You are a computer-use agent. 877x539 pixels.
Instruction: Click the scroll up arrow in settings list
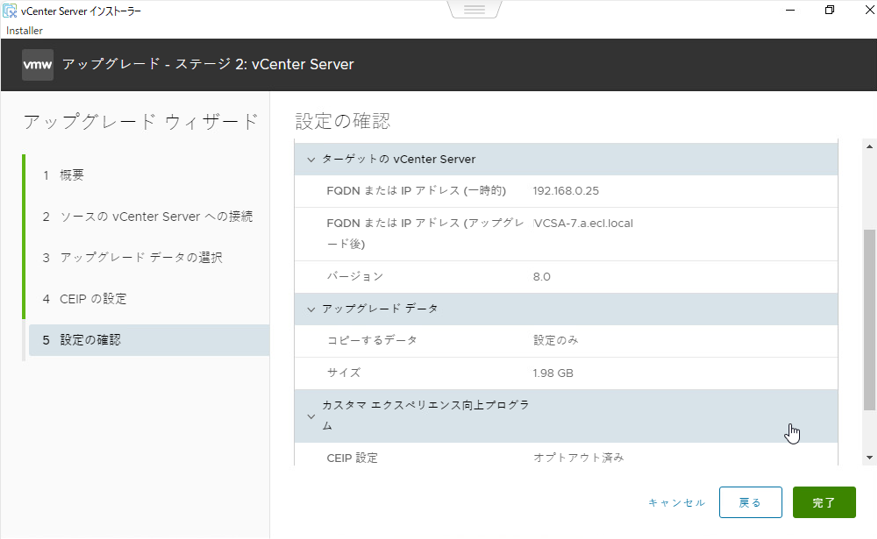coord(869,147)
